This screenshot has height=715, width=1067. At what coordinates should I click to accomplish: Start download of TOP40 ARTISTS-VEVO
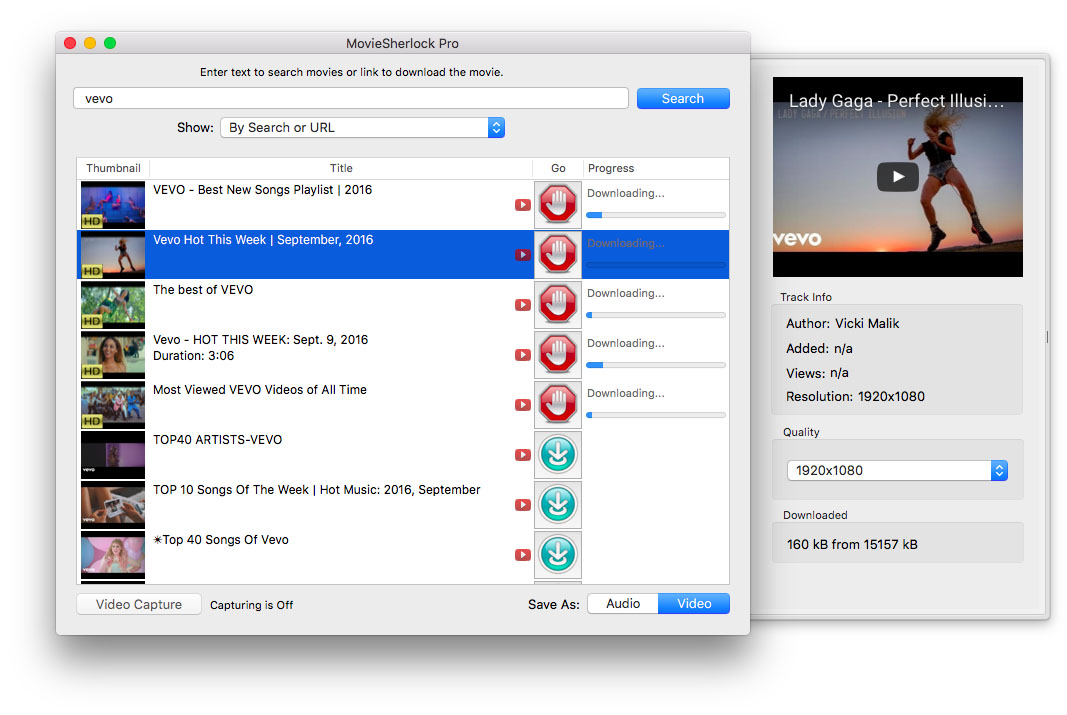(558, 454)
